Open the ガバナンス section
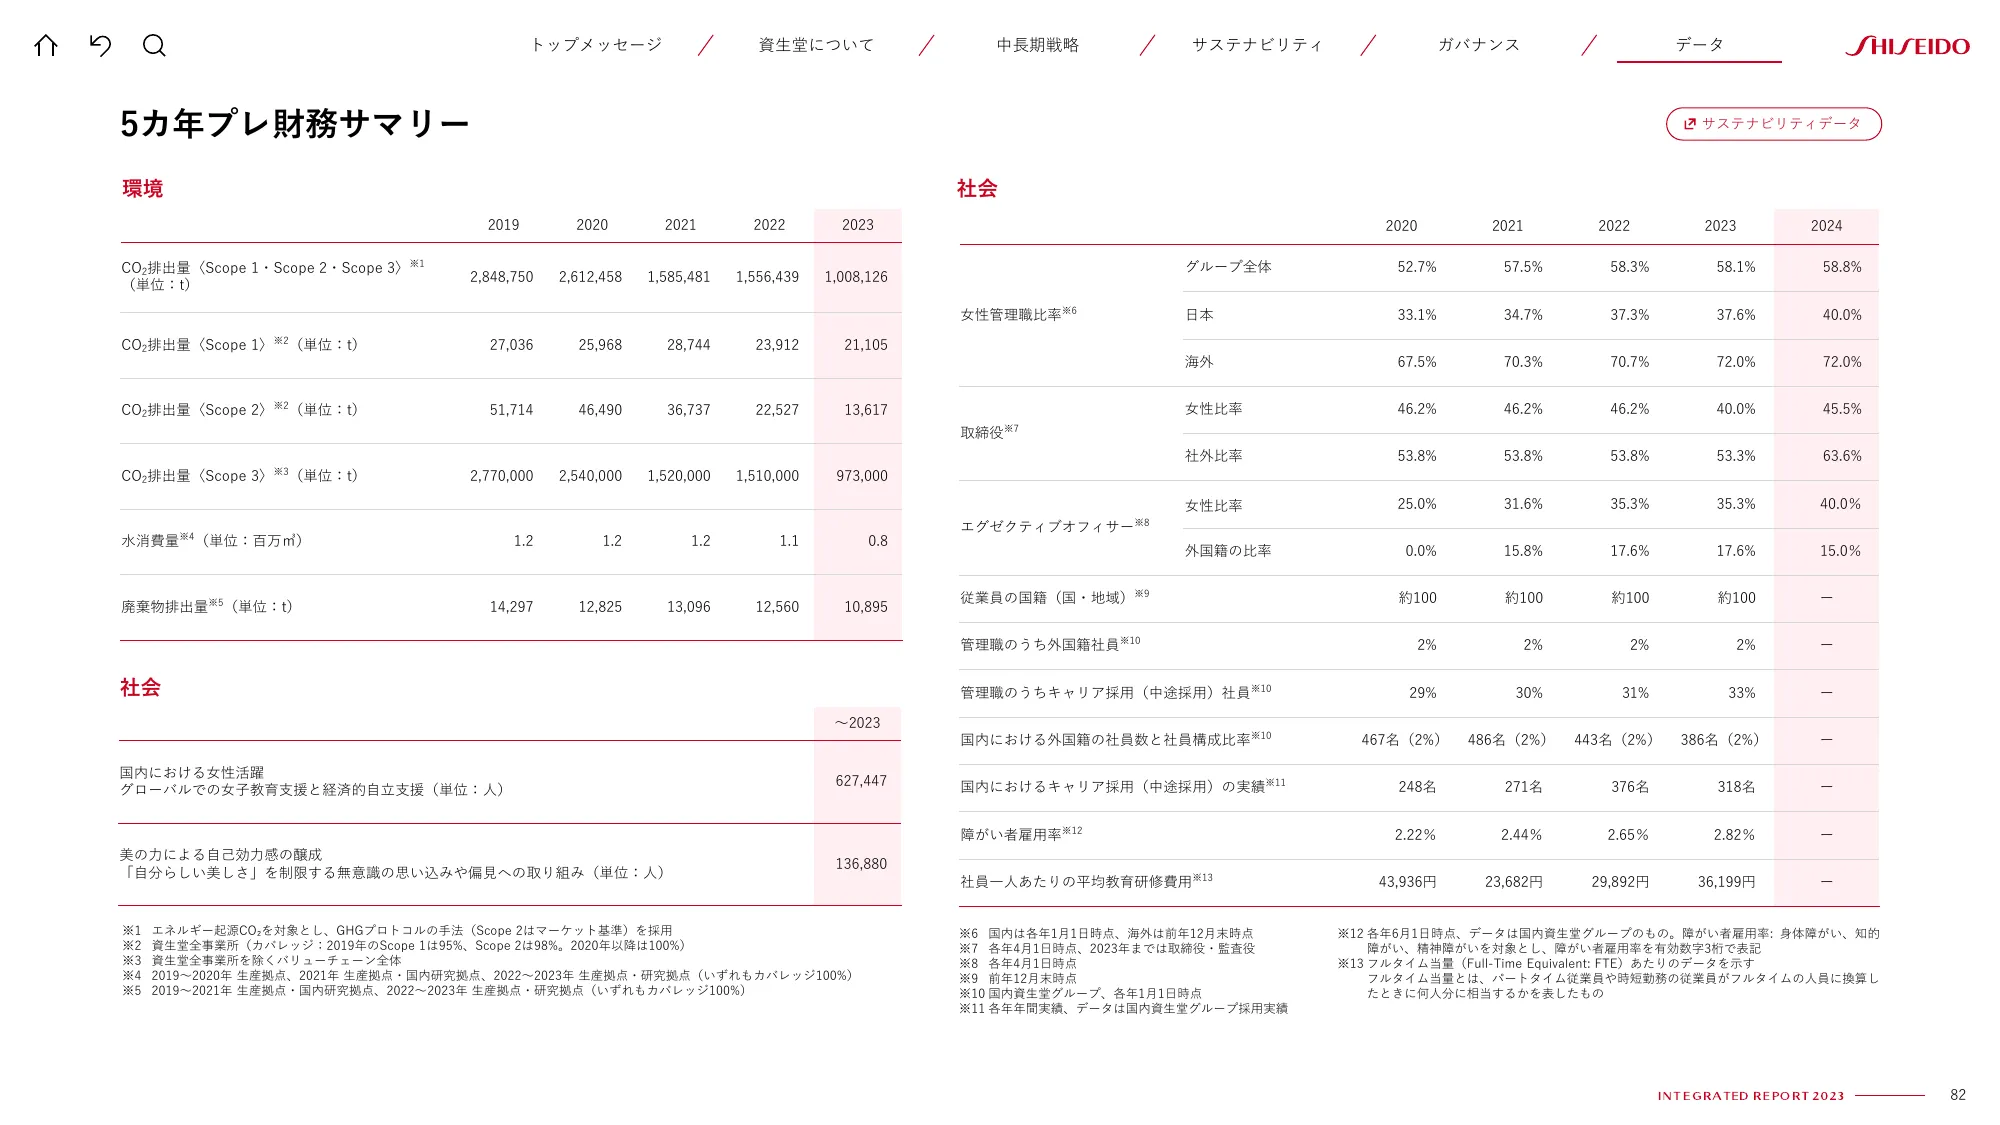Screen dimensions: 2000x1125 click(x=1477, y=44)
